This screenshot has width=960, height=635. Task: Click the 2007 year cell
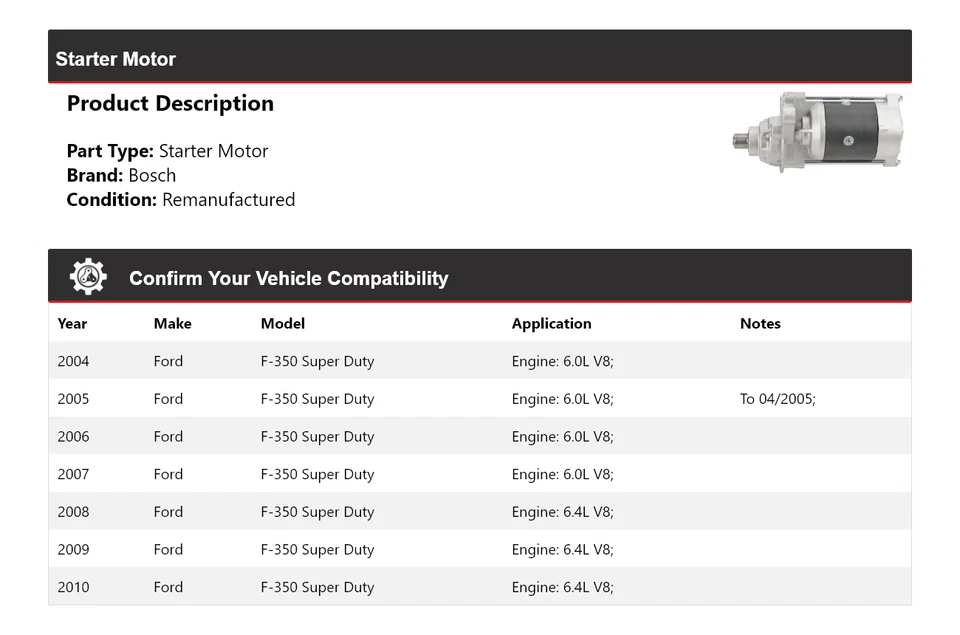pos(73,474)
